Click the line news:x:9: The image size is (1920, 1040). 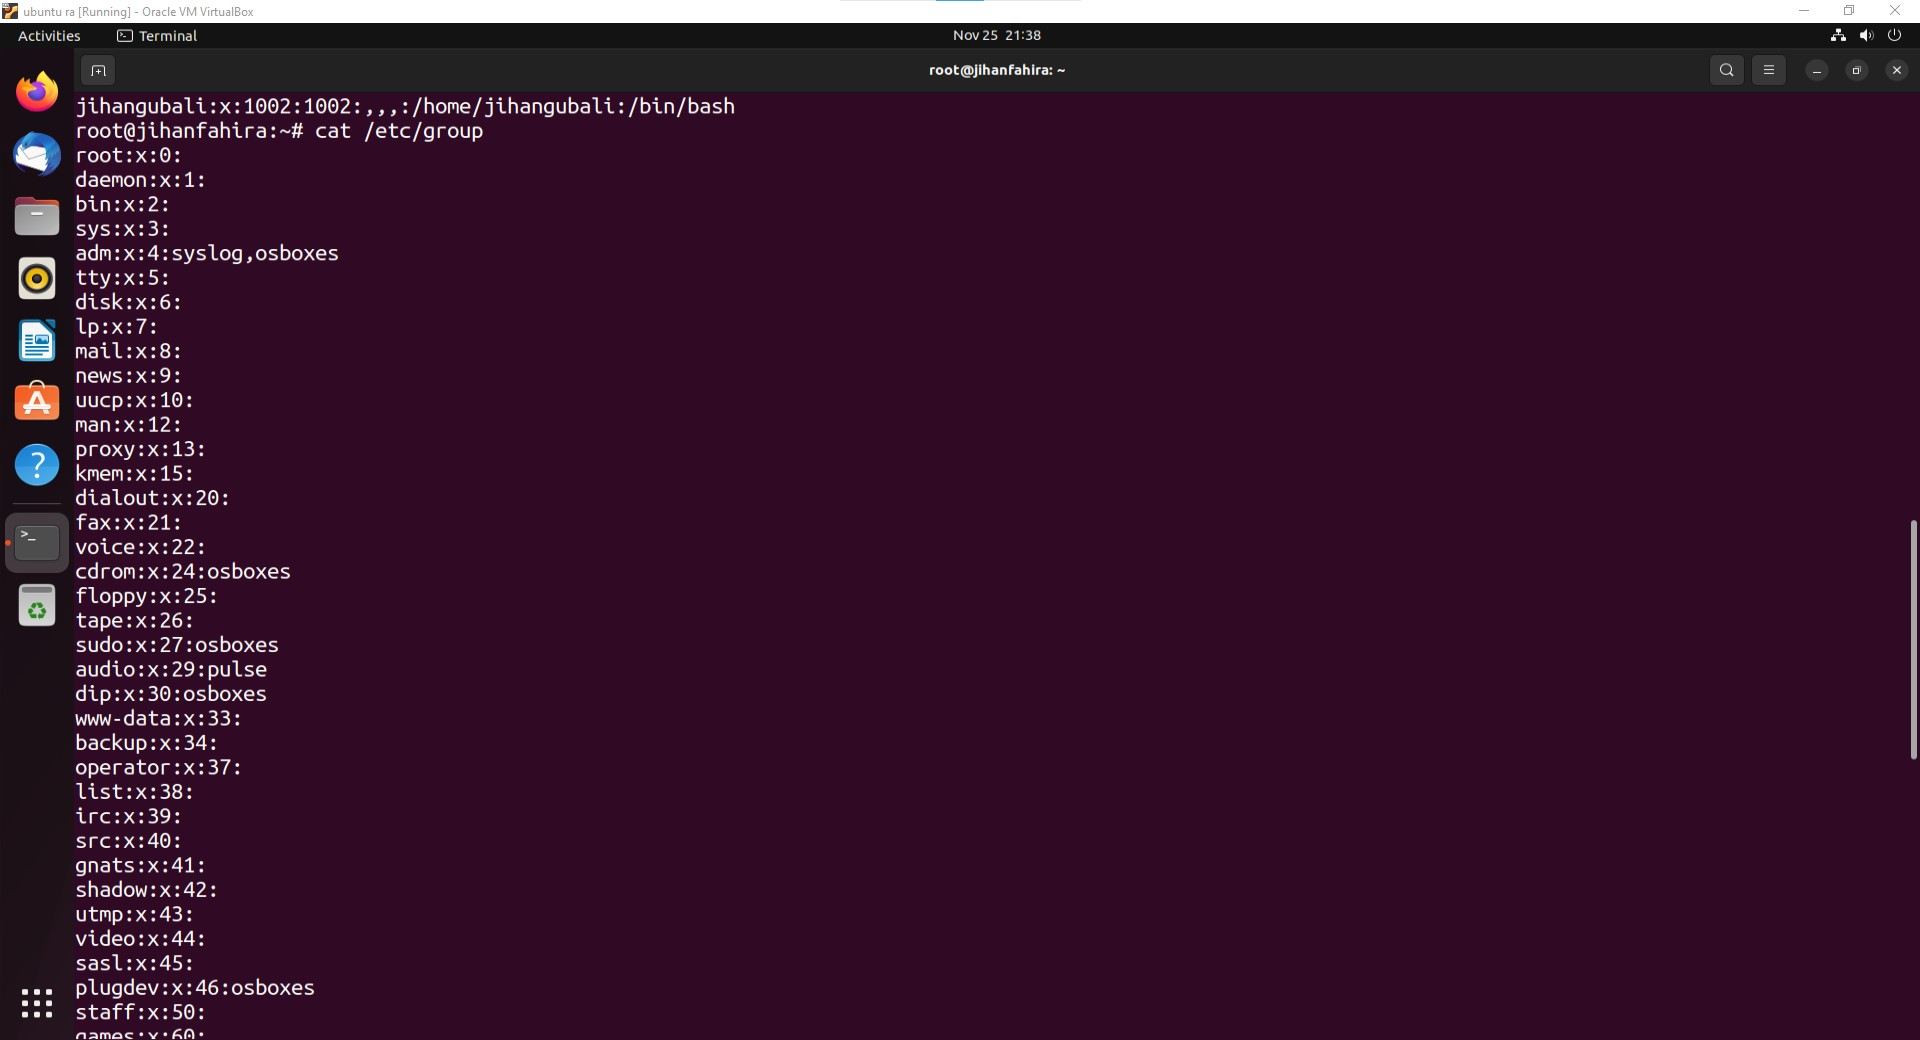129,376
